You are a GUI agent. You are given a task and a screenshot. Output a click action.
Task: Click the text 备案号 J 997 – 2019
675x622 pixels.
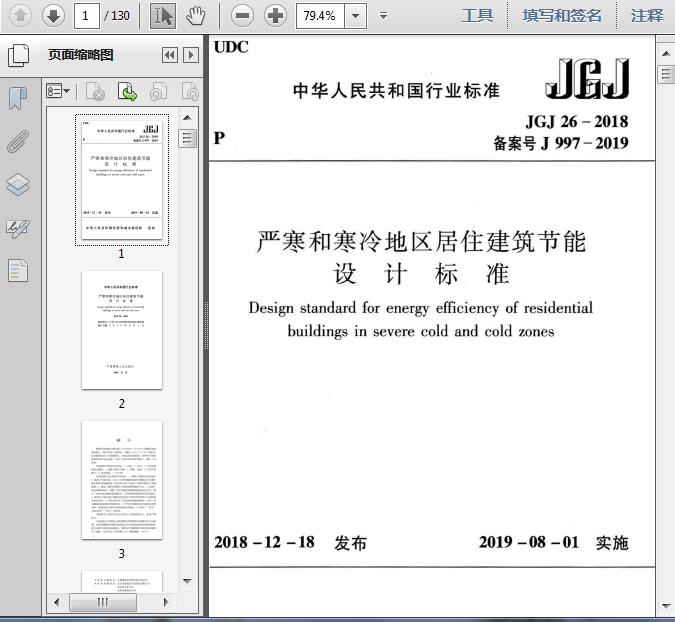(x=561, y=143)
